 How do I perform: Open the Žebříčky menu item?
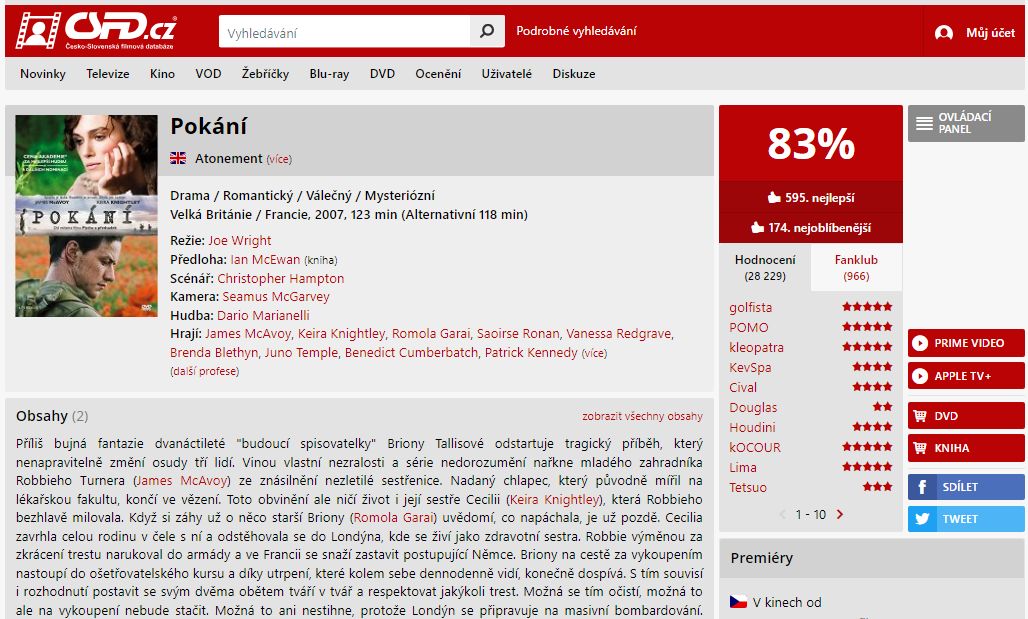[x=265, y=74]
